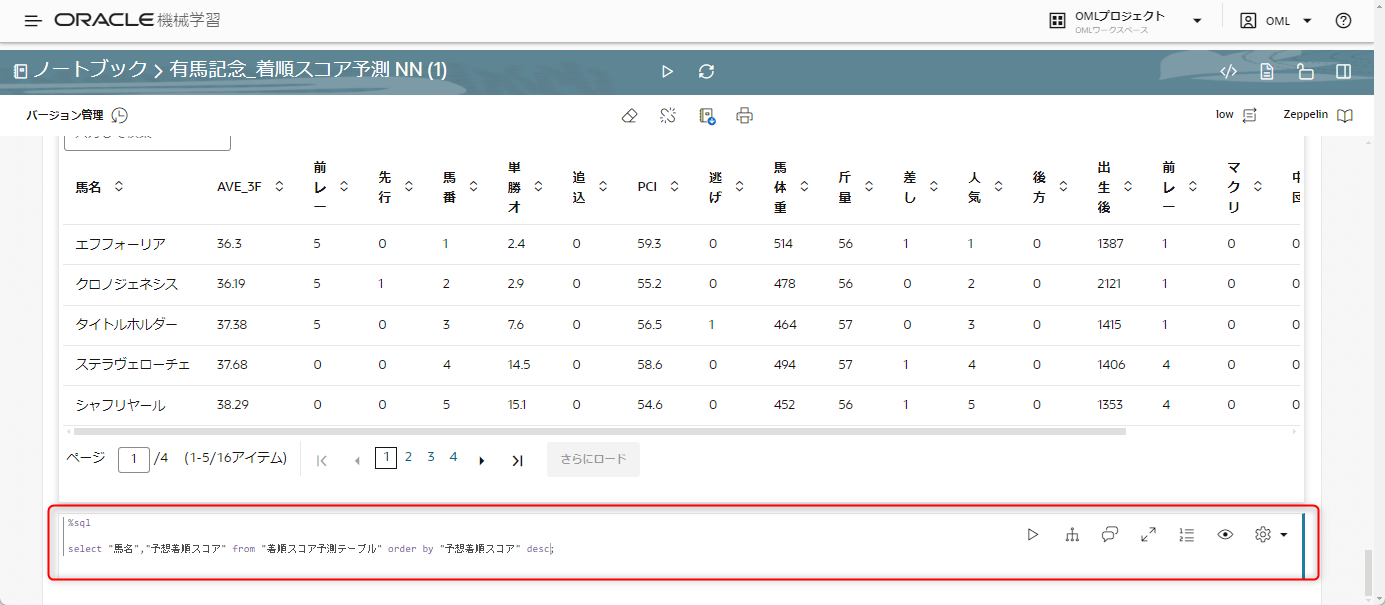Expand paragraph with diagonal arrows icon

1148,535
